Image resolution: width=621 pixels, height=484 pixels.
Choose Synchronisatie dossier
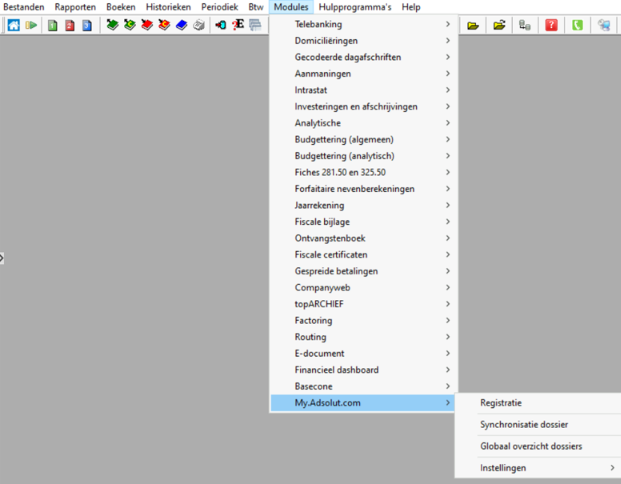(x=524, y=424)
